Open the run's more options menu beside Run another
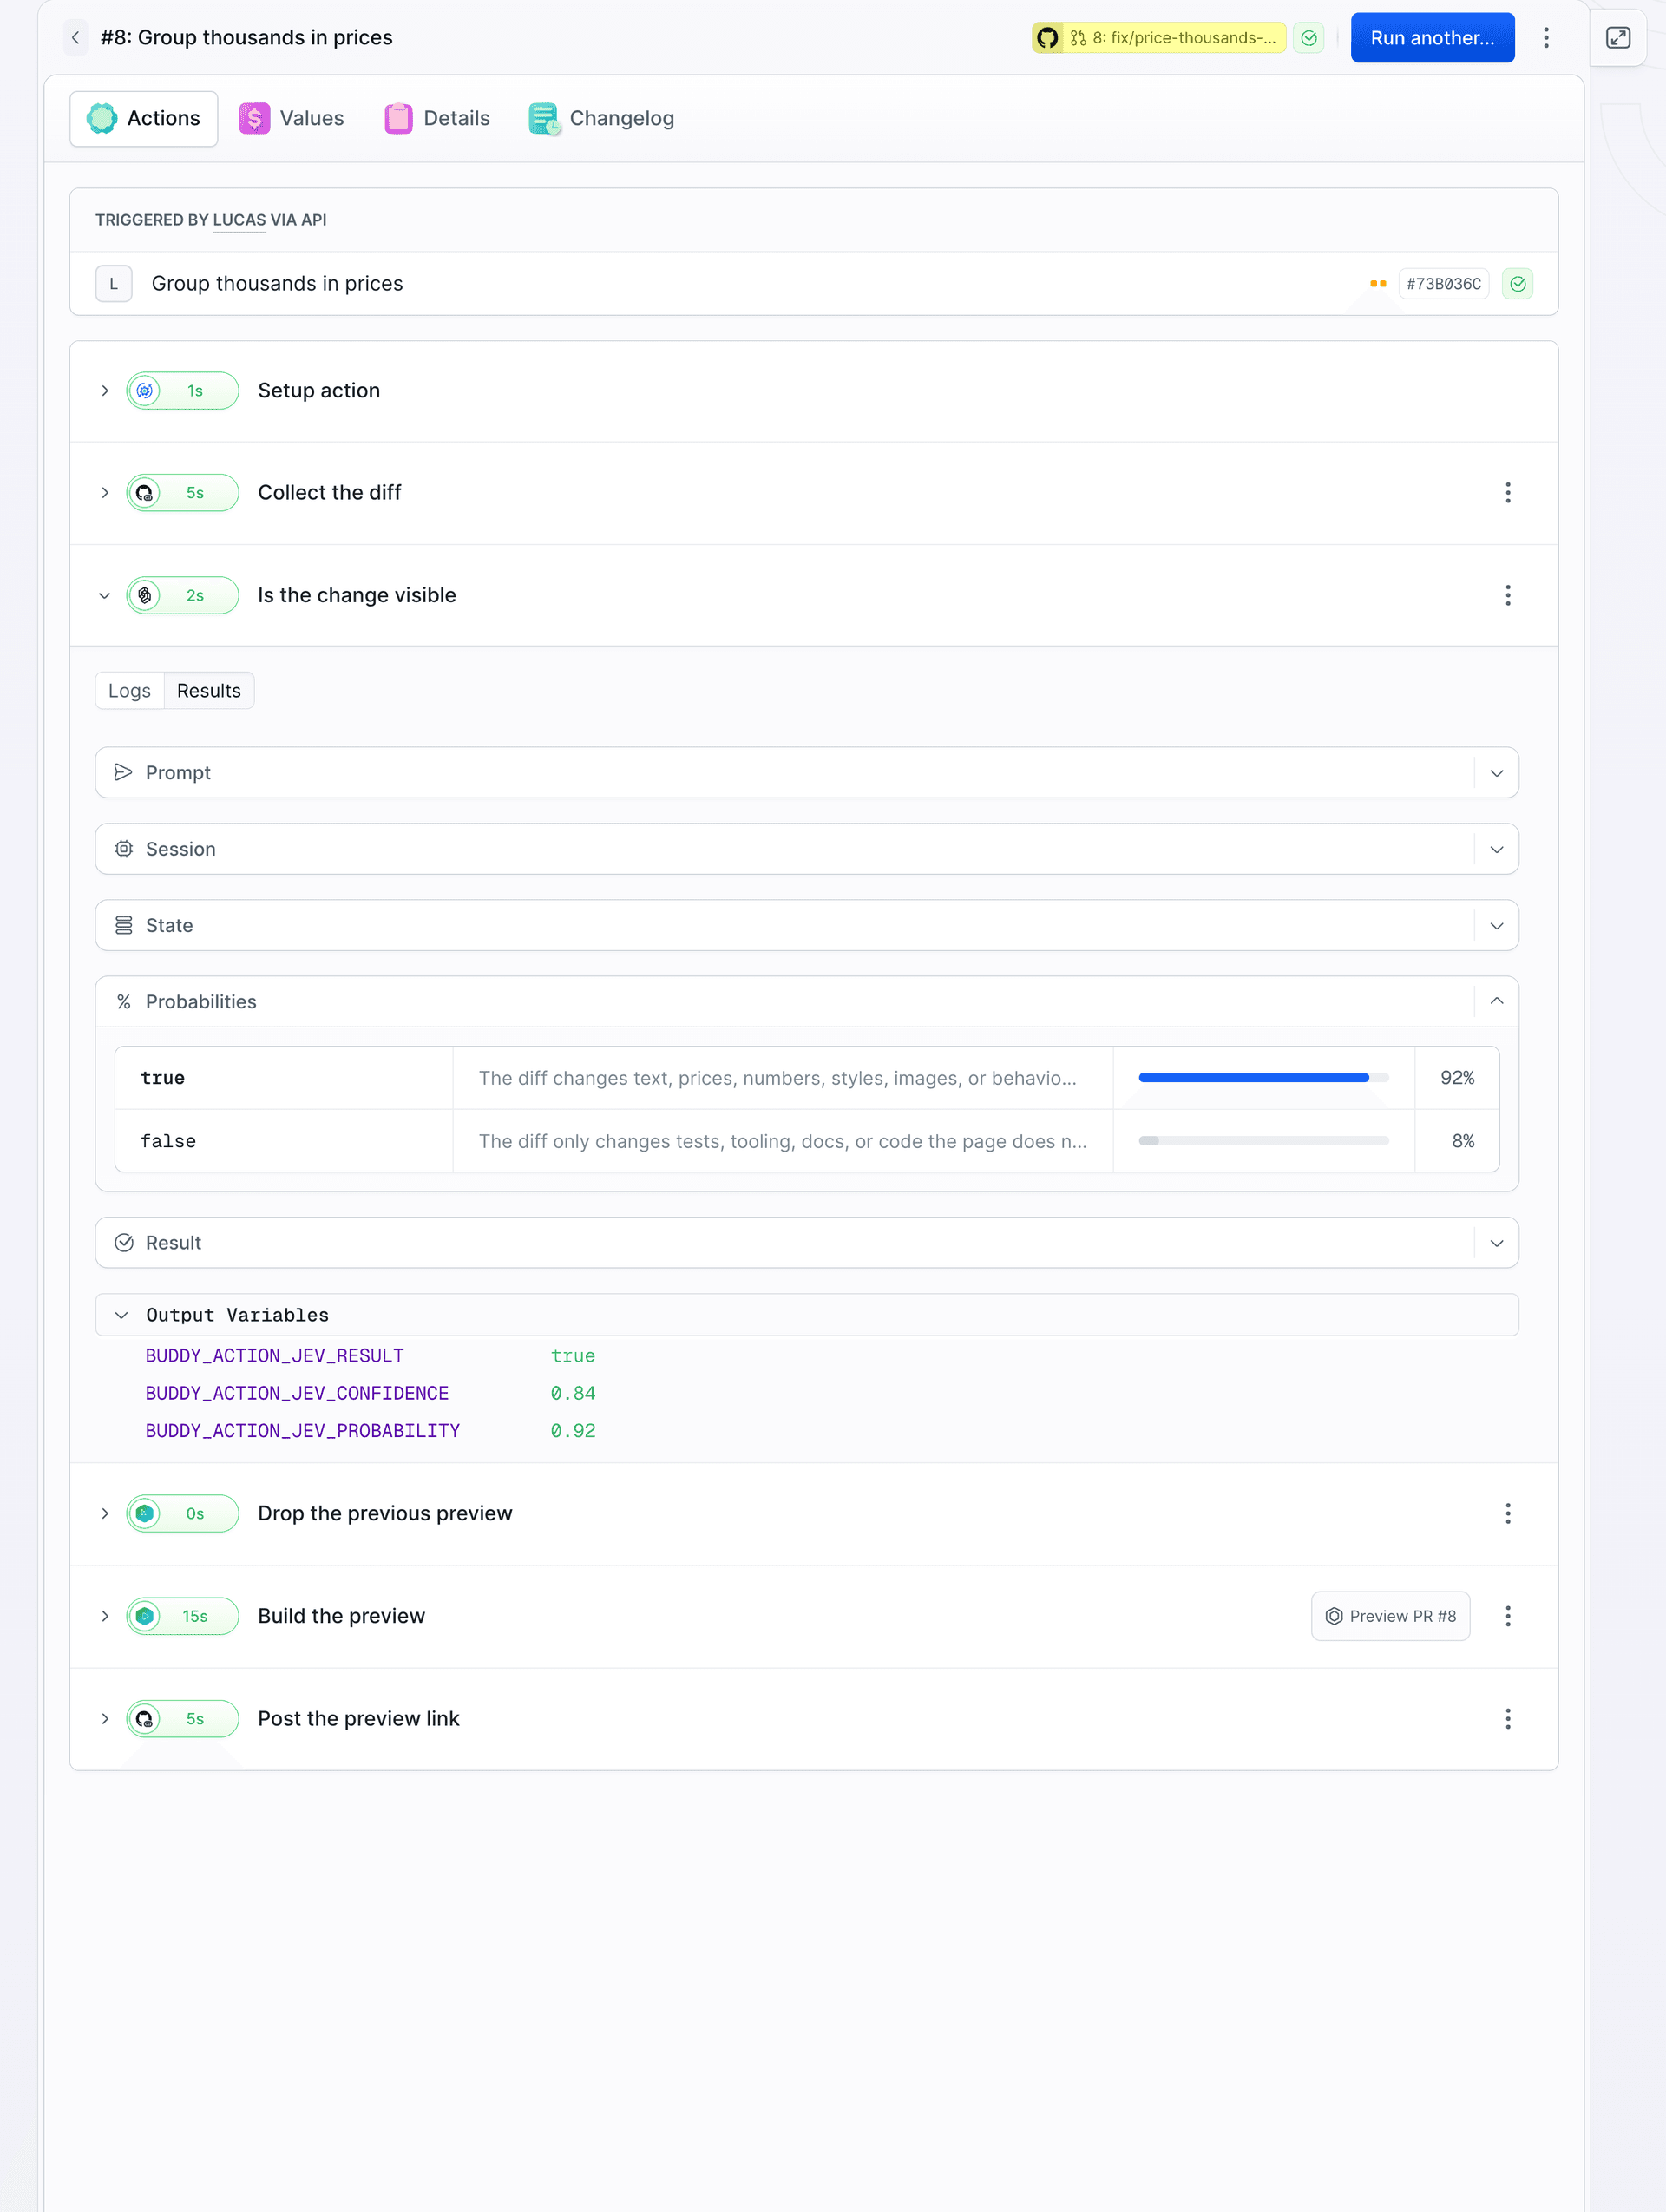 click(1546, 38)
